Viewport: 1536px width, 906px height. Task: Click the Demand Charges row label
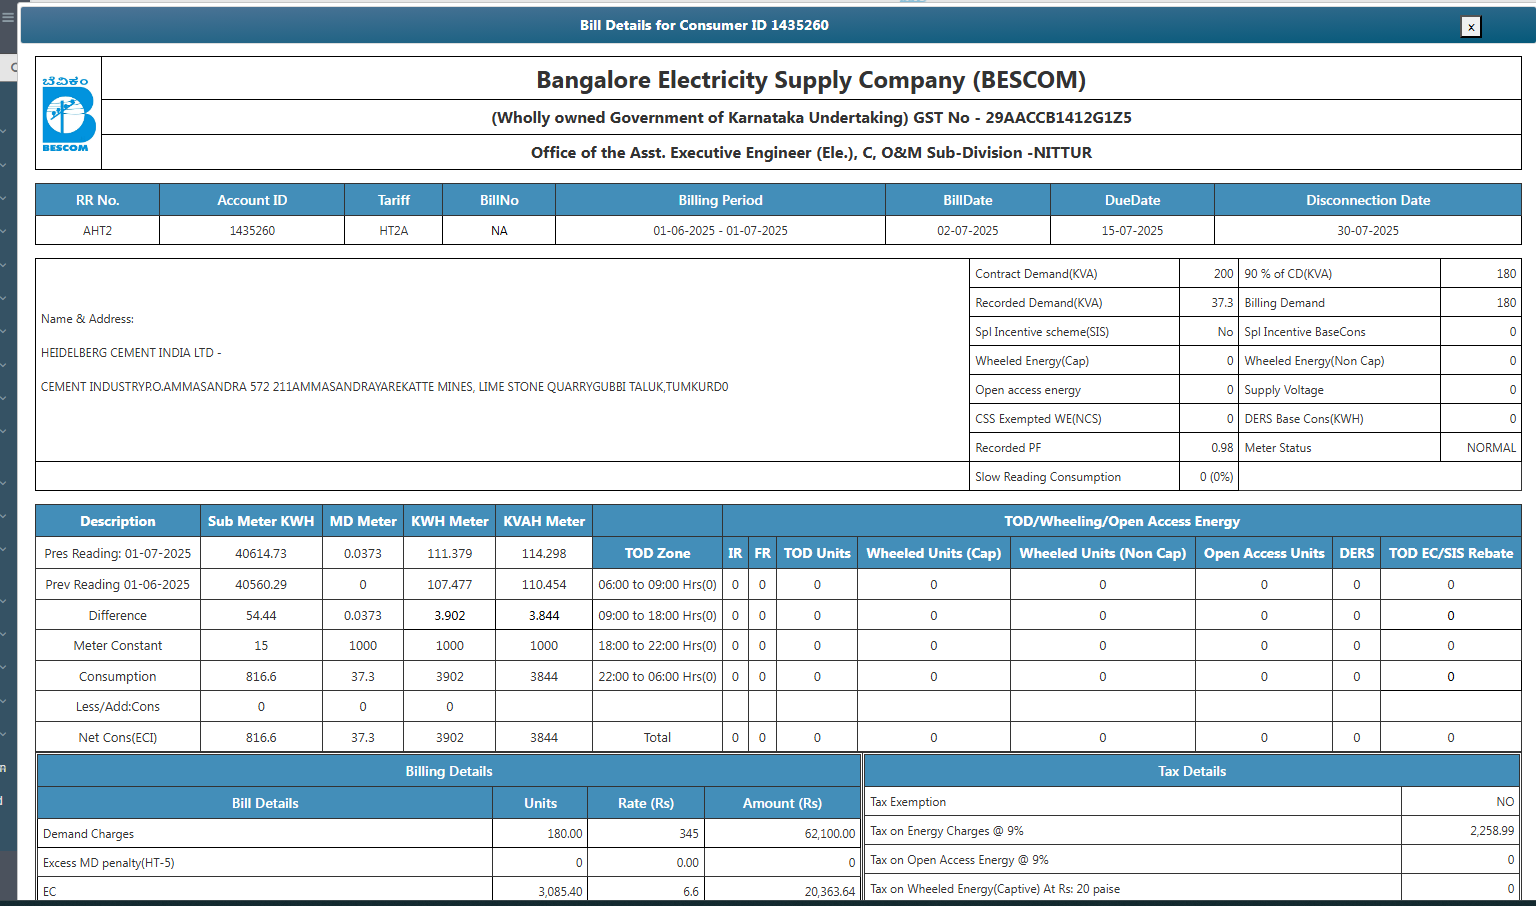tap(88, 834)
